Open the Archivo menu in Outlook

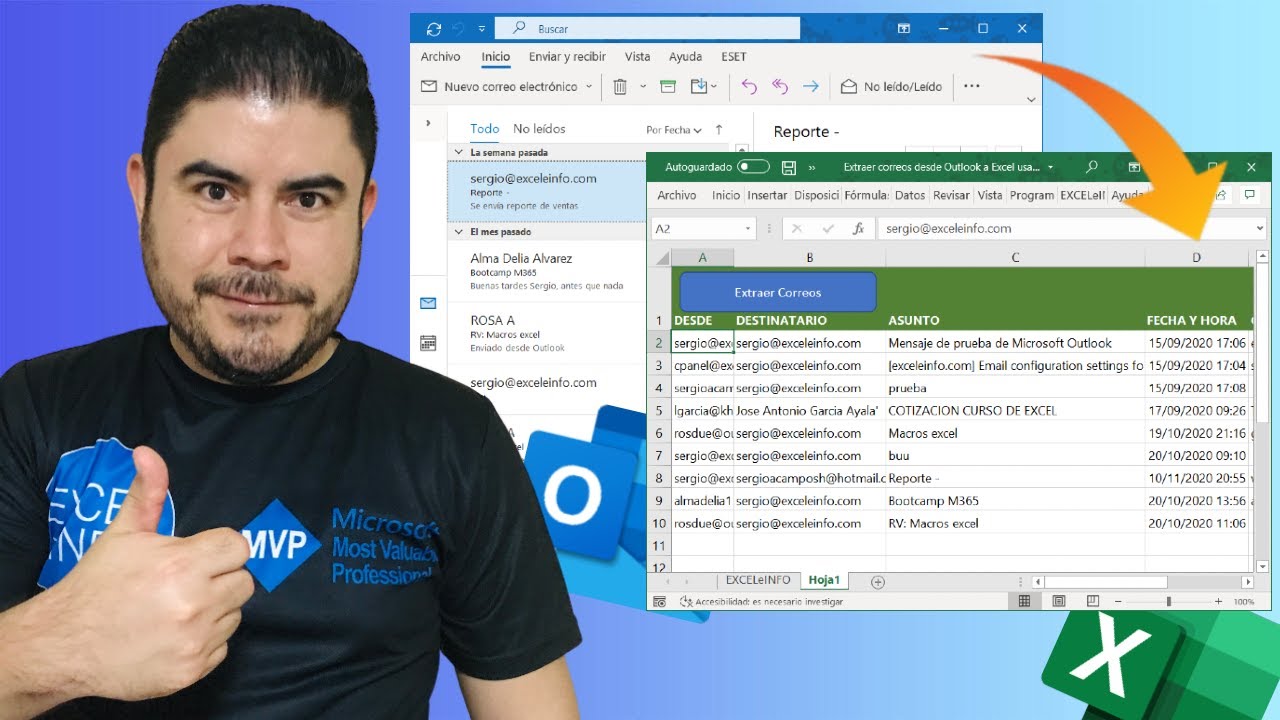tap(440, 57)
